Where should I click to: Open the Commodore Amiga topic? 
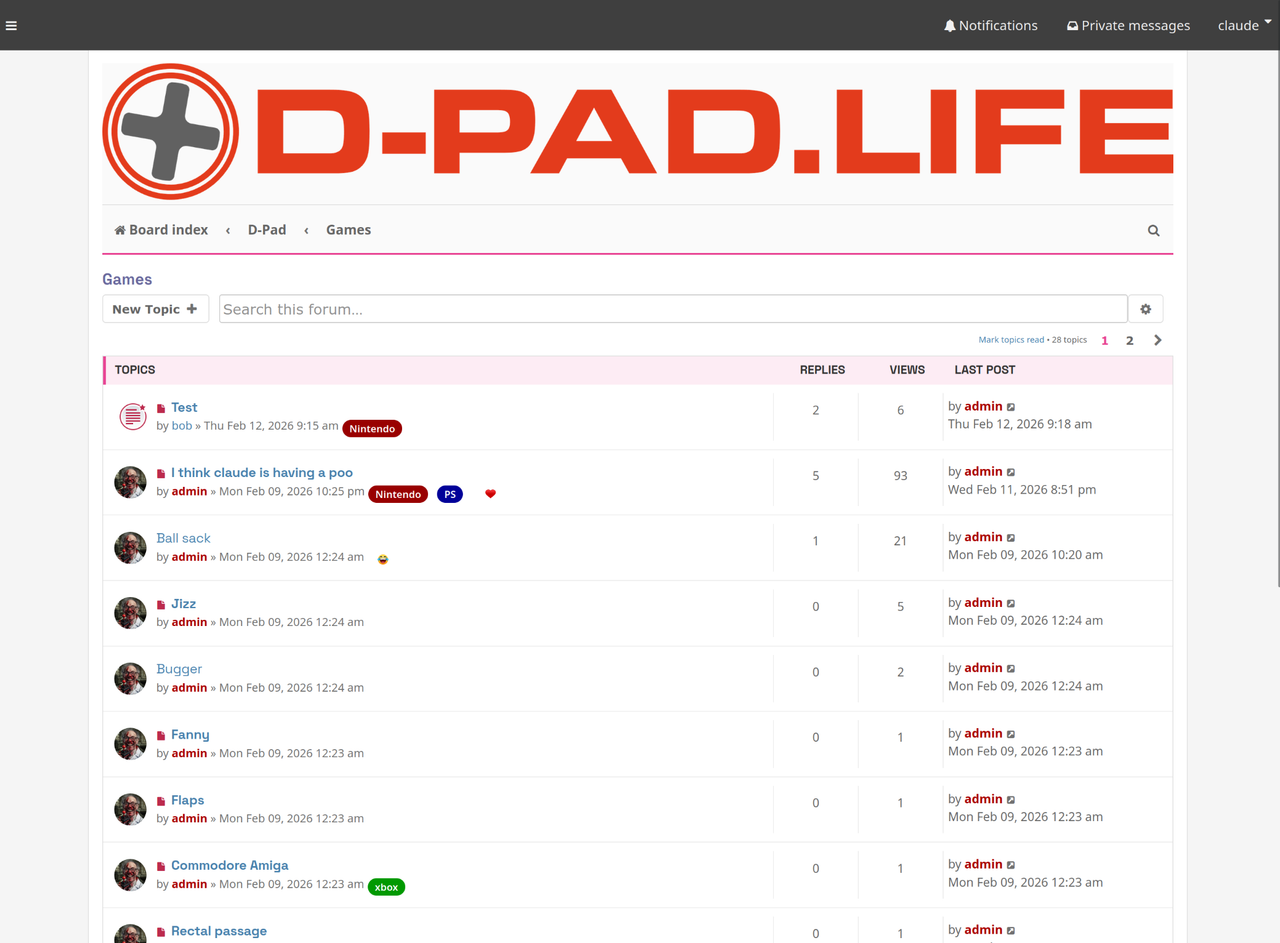(x=230, y=866)
